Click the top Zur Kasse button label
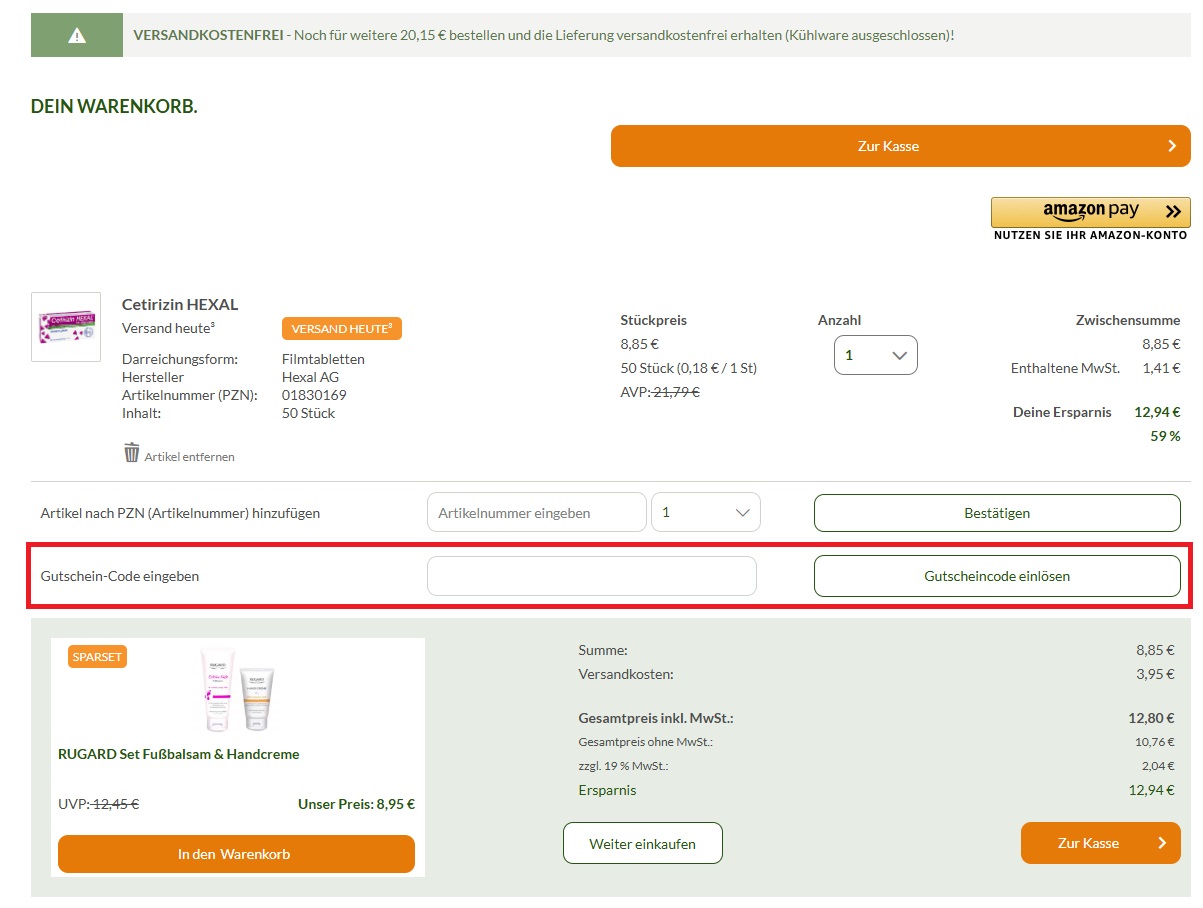 (888, 146)
